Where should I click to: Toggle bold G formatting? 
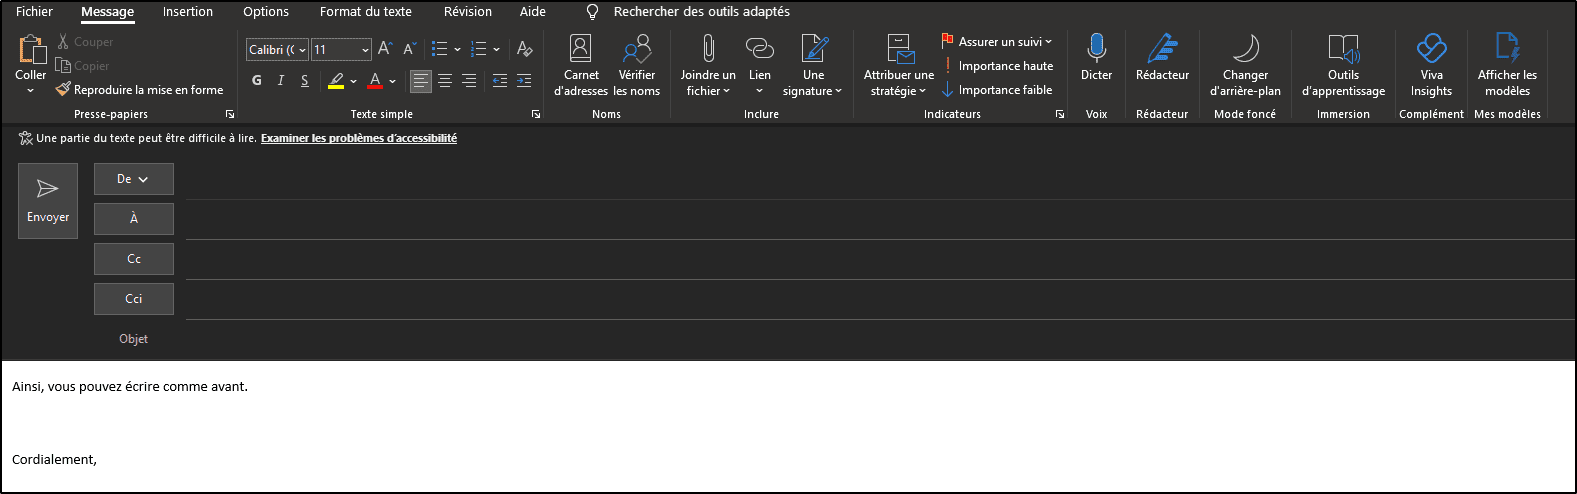coord(257,81)
